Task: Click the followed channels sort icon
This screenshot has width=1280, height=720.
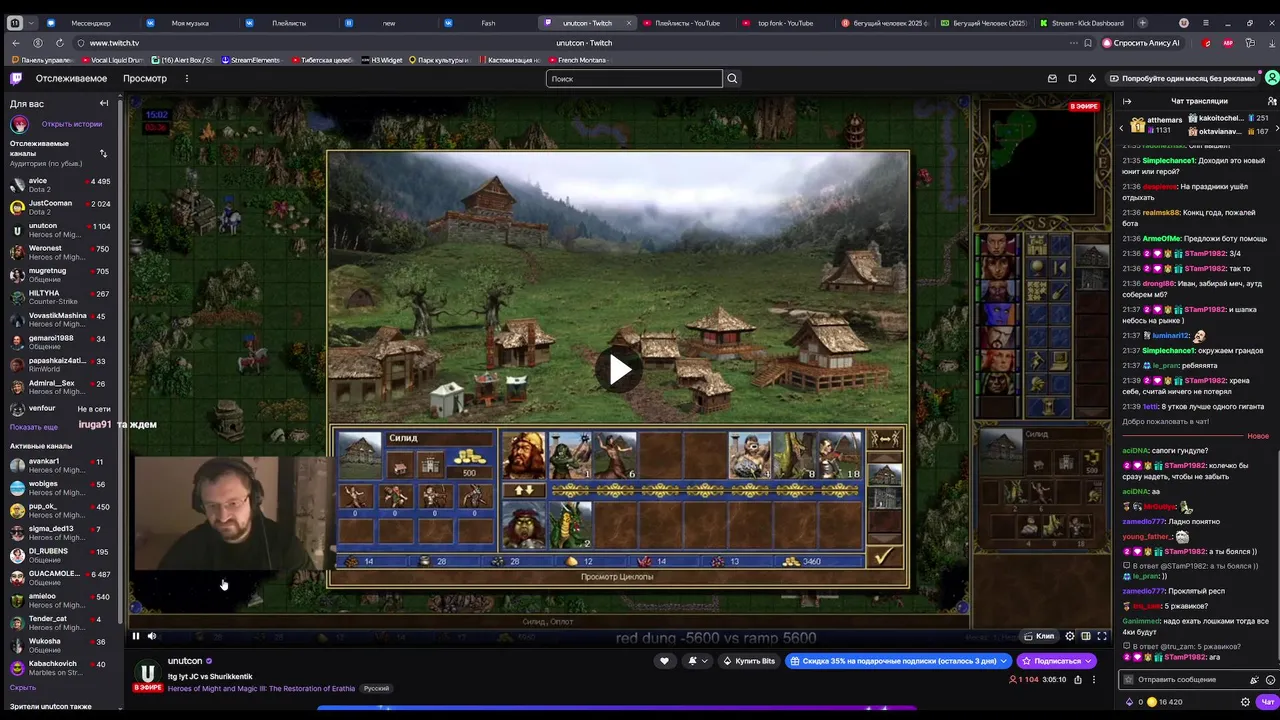Action: (103, 153)
